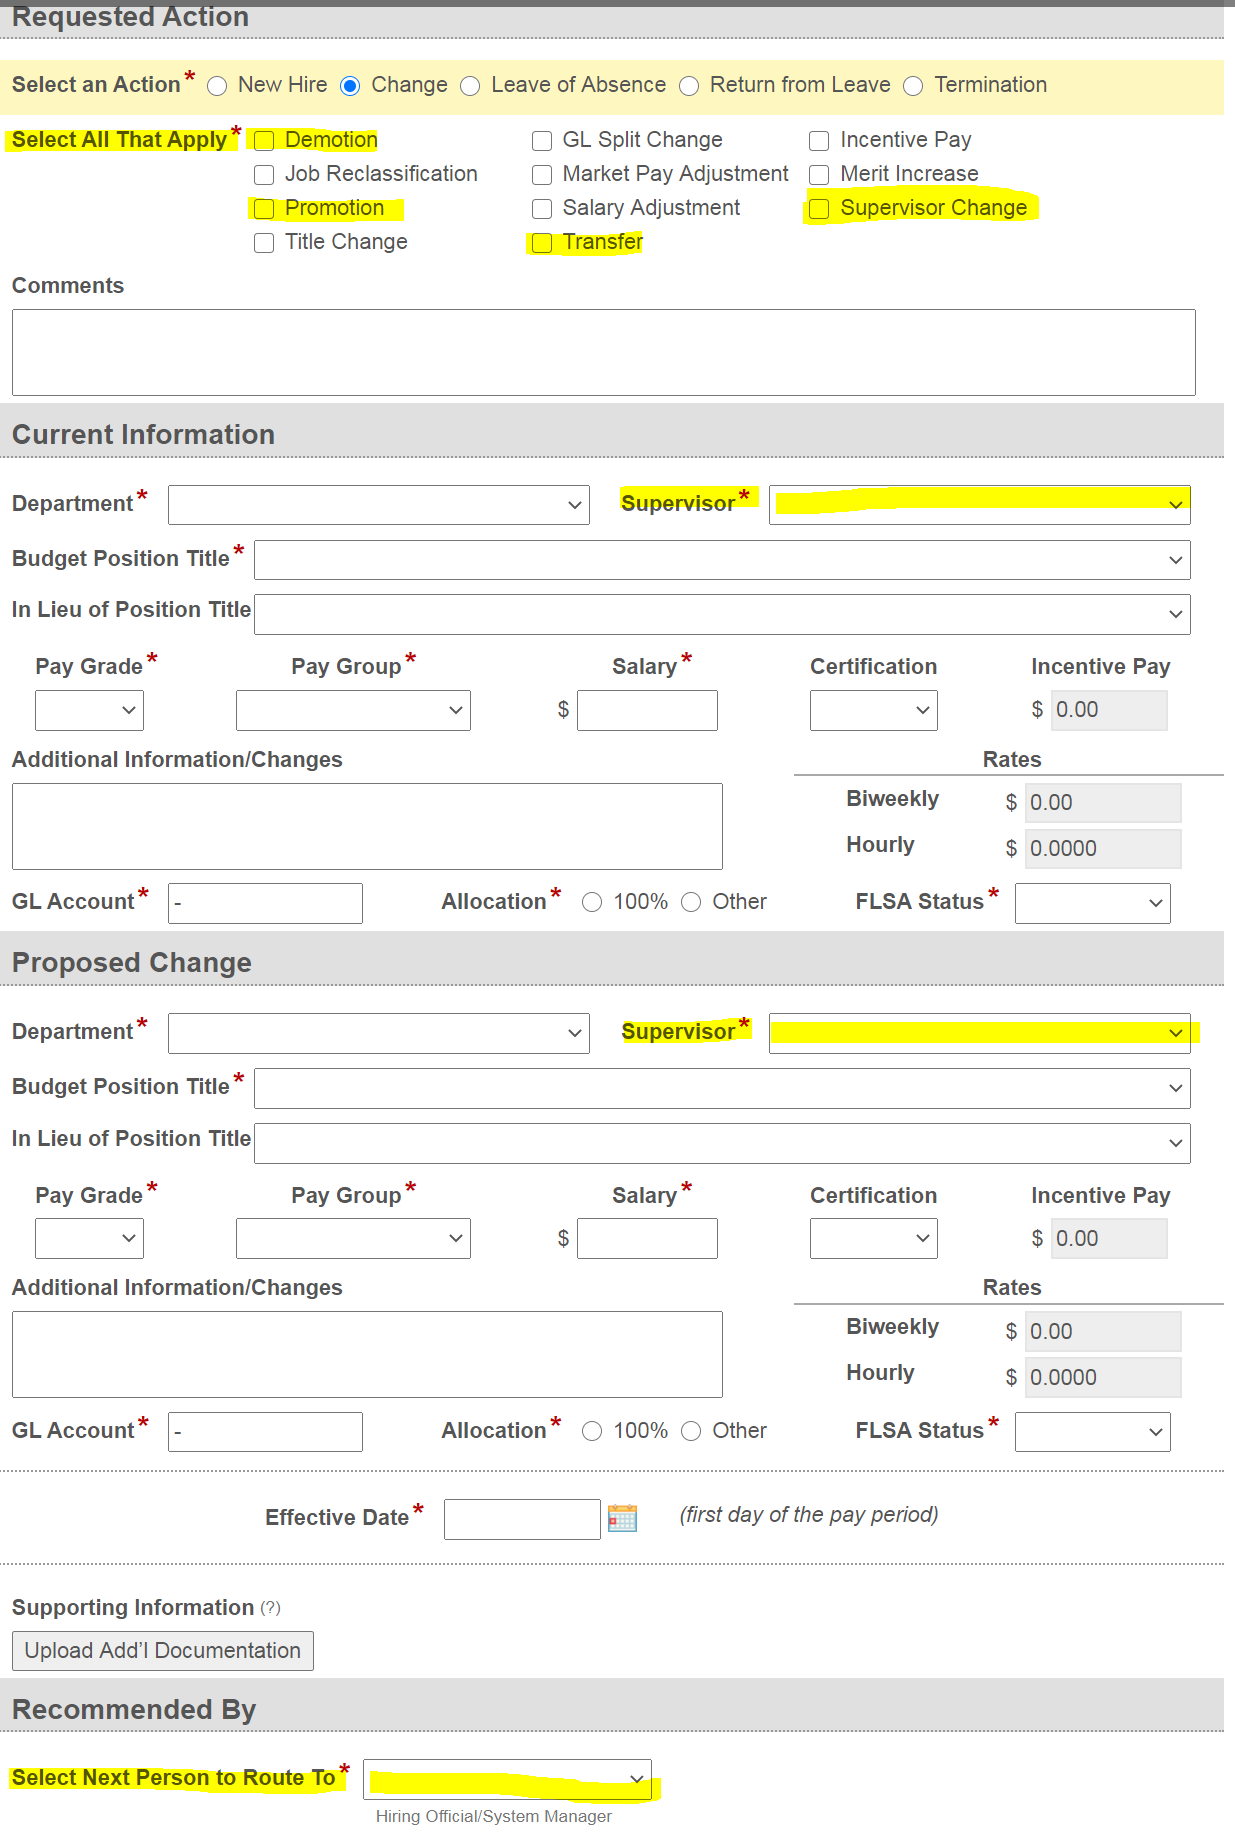Expand the Proposed Change Supervisor dropdown

coord(979,1033)
